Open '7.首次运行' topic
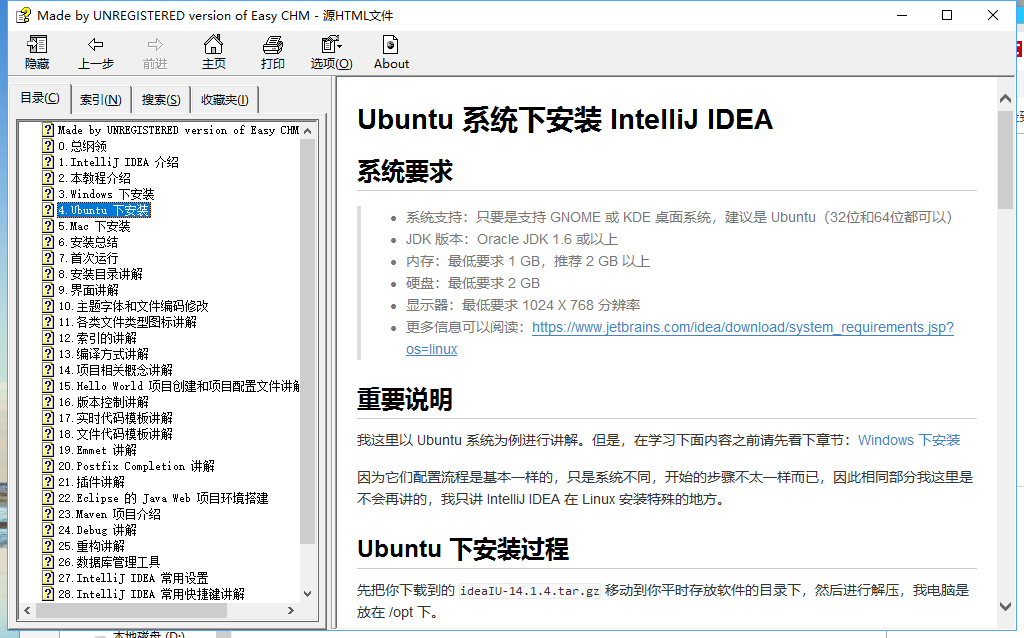The width and height of the screenshot is (1024, 638). (x=88, y=258)
